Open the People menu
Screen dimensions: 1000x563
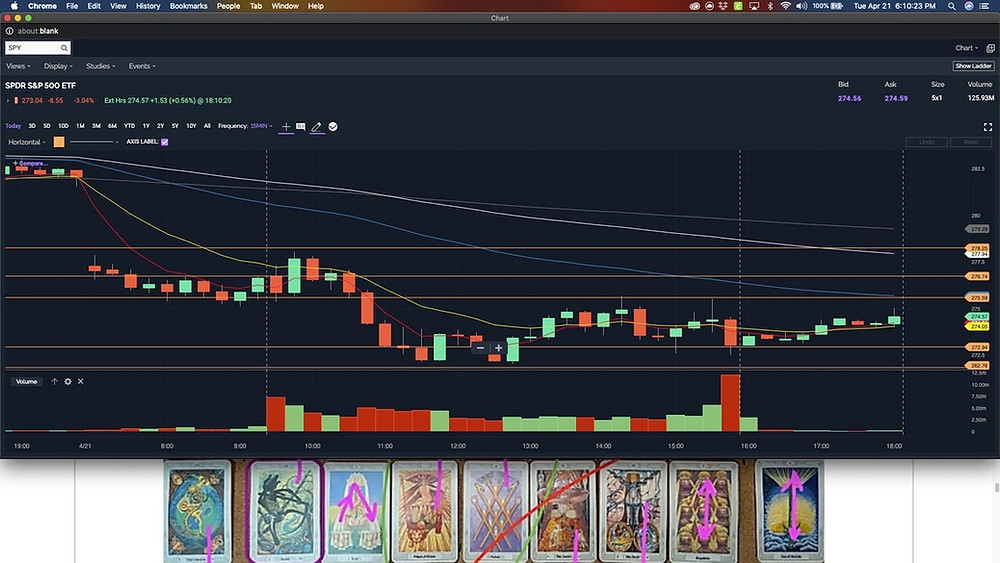click(228, 6)
